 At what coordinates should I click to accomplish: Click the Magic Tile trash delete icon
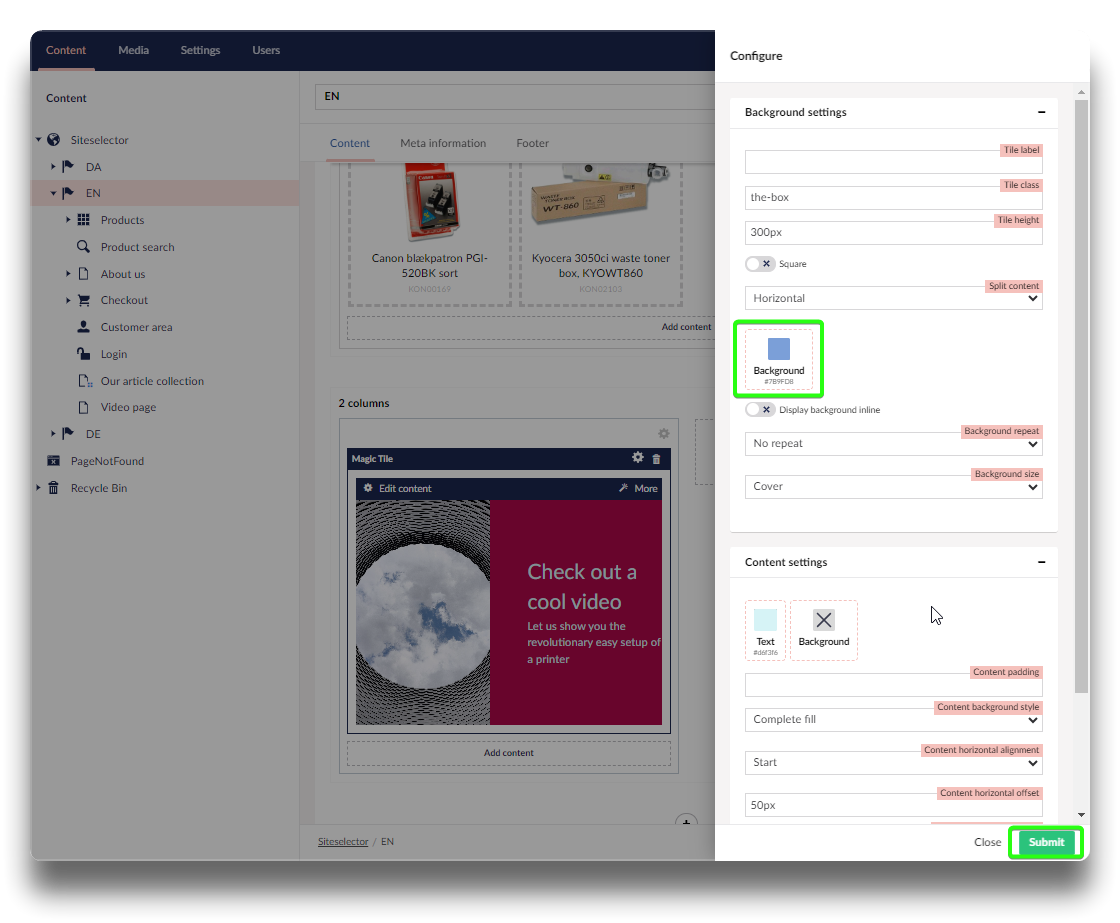click(x=657, y=459)
